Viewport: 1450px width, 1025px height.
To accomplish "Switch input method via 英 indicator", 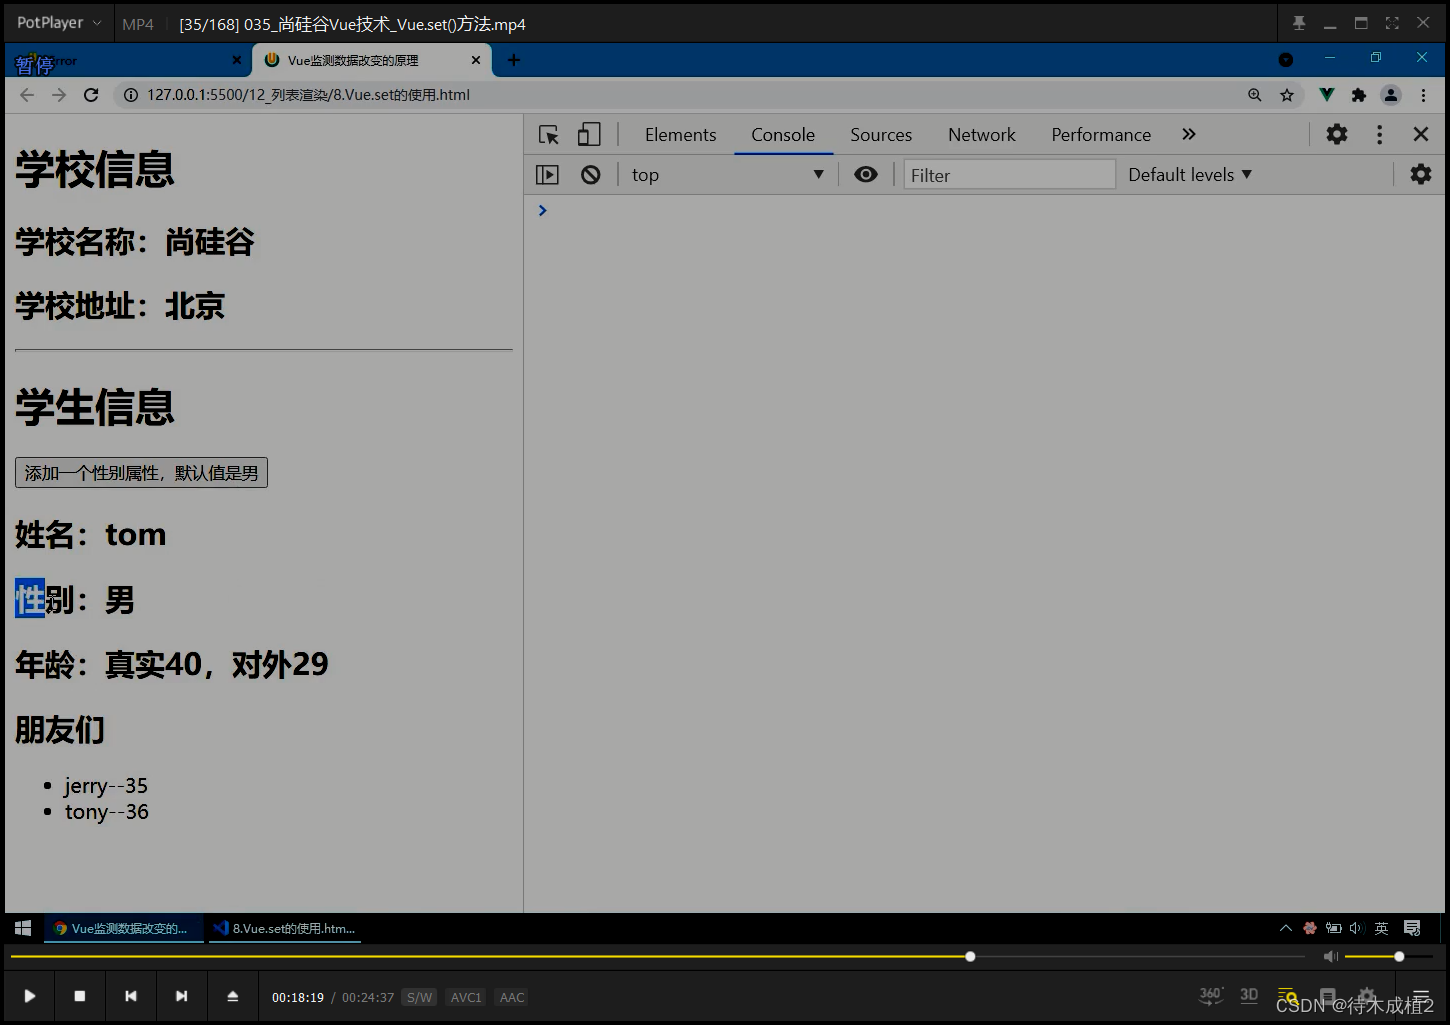I will tap(1381, 928).
